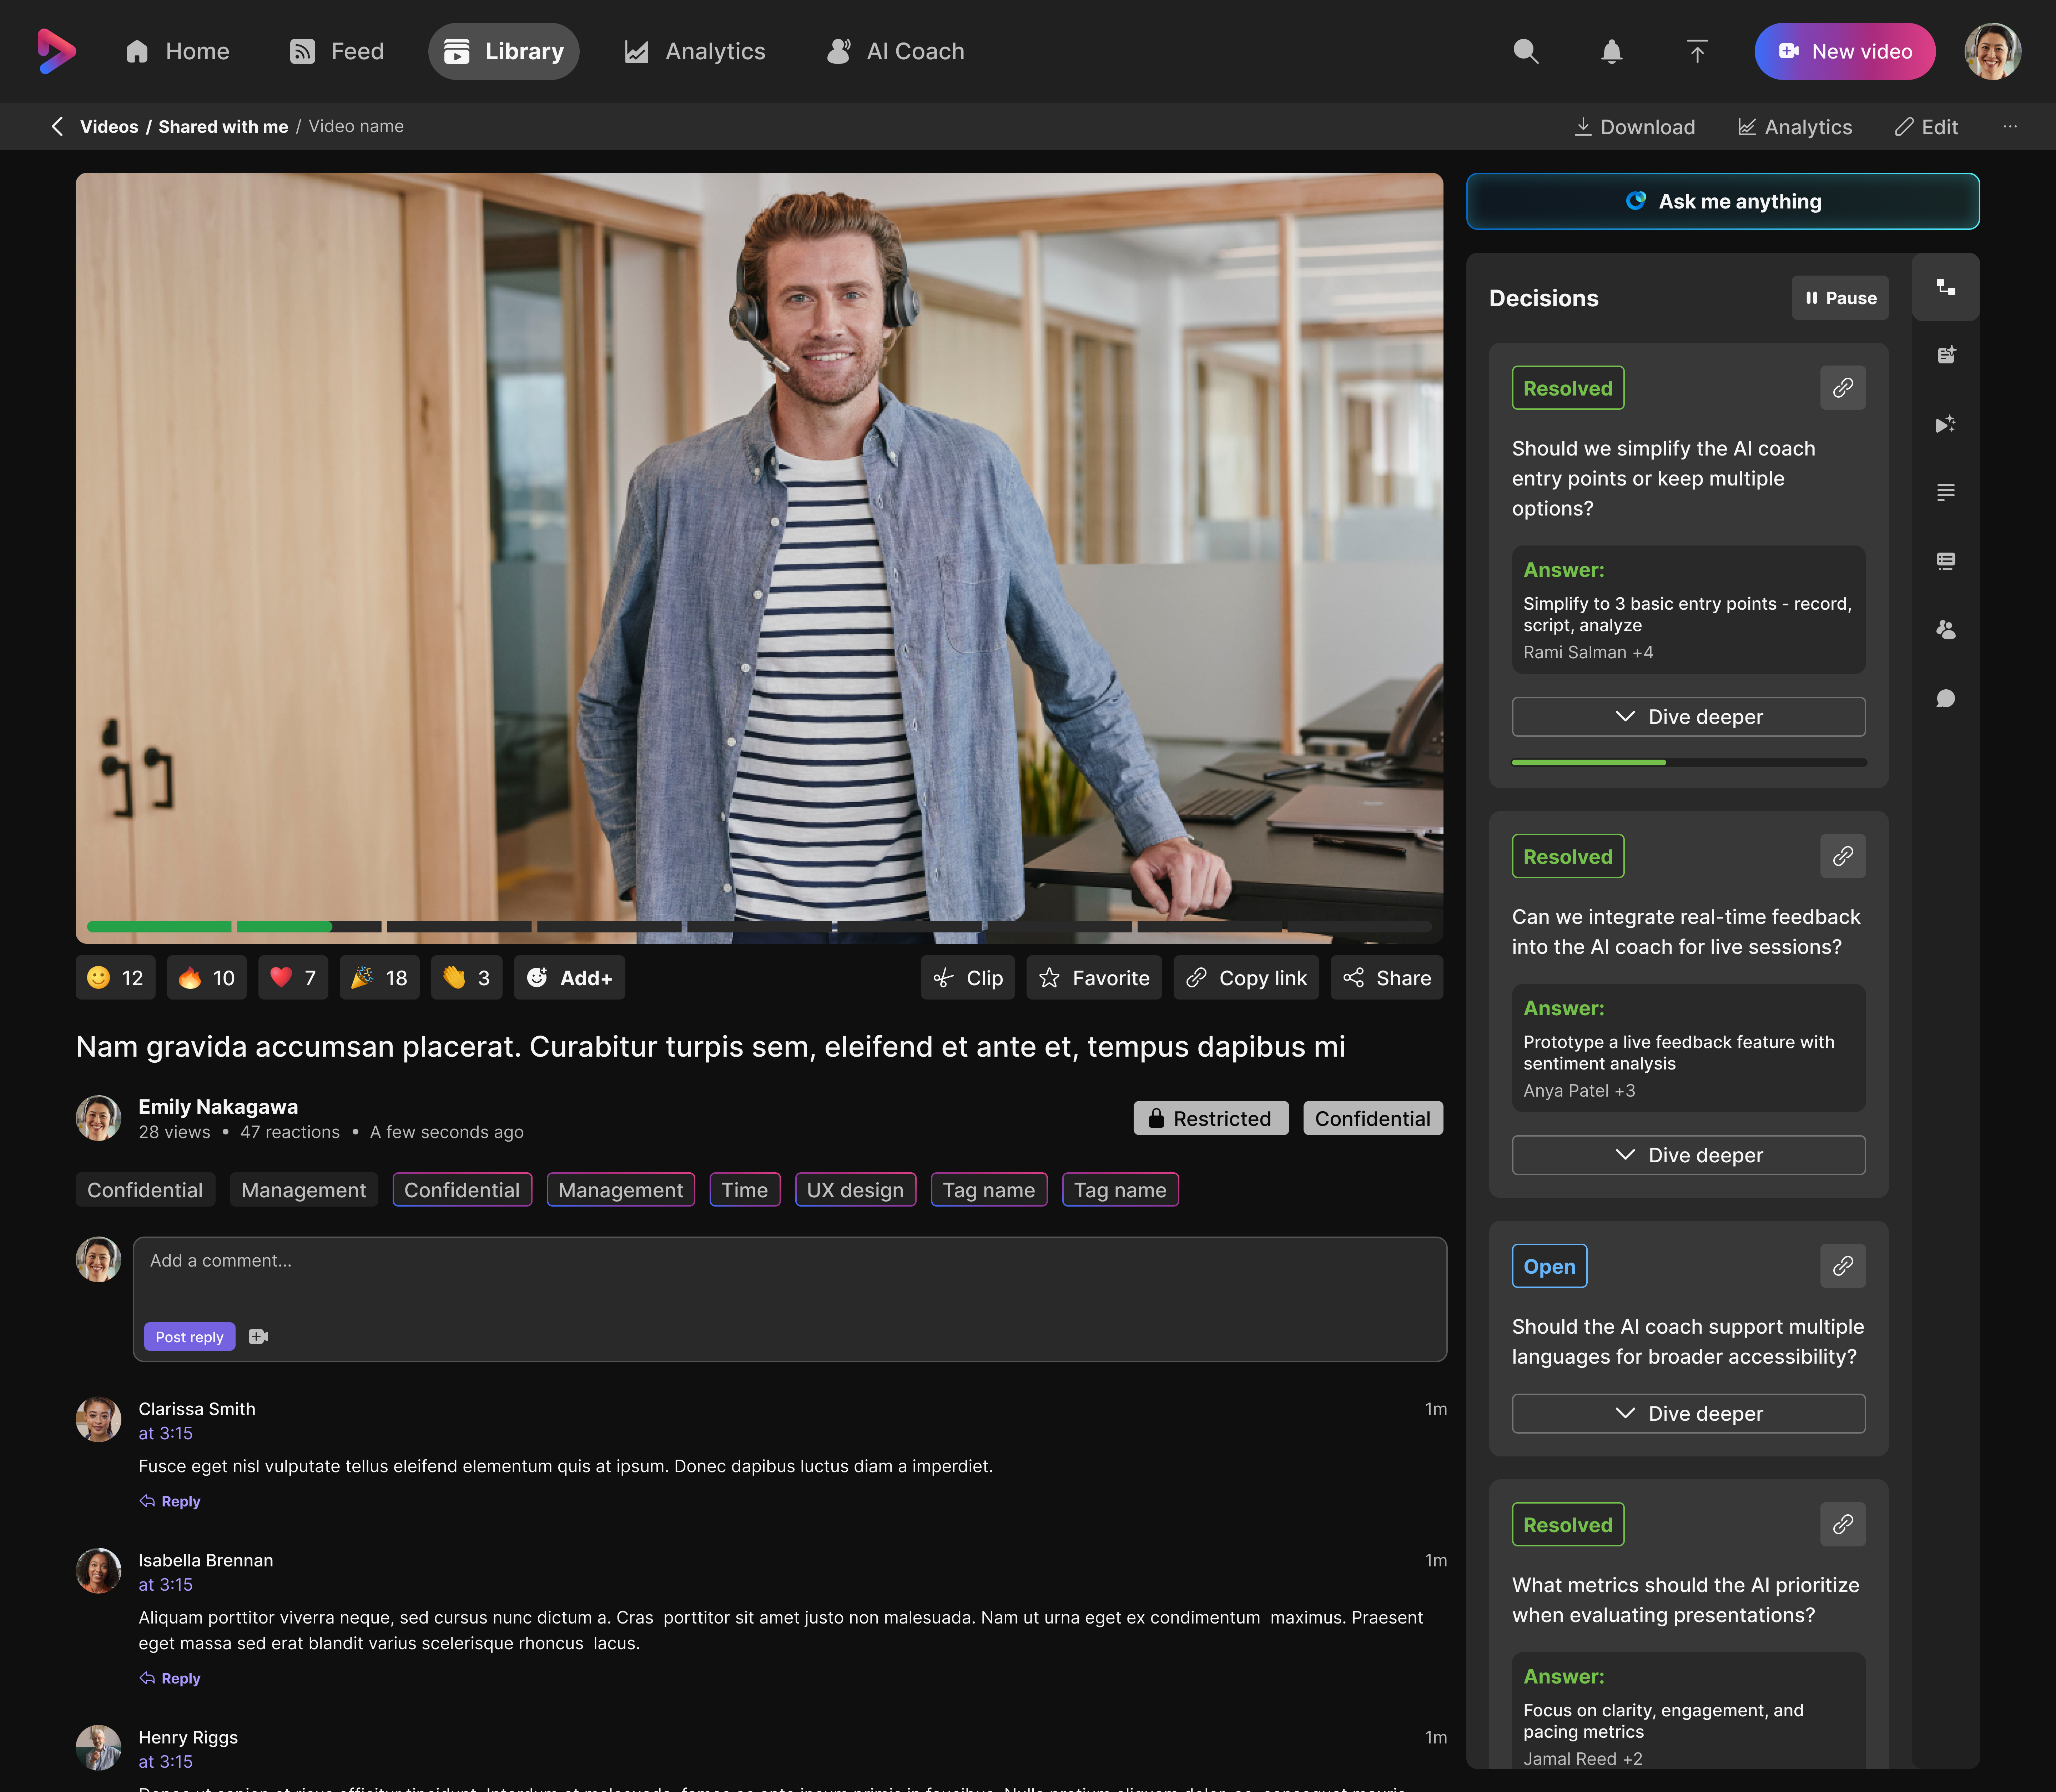This screenshot has height=1792, width=2056.
Task: Pause the Decisions panel
Action: point(1840,298)
